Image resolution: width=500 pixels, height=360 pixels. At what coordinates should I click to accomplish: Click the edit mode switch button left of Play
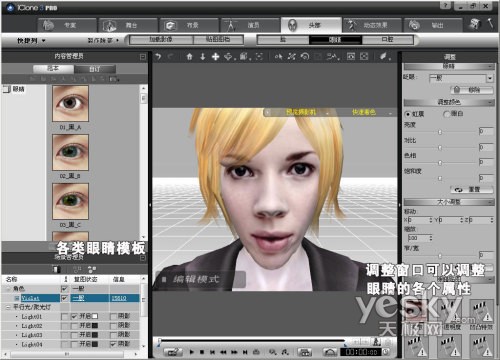point(173,352)
